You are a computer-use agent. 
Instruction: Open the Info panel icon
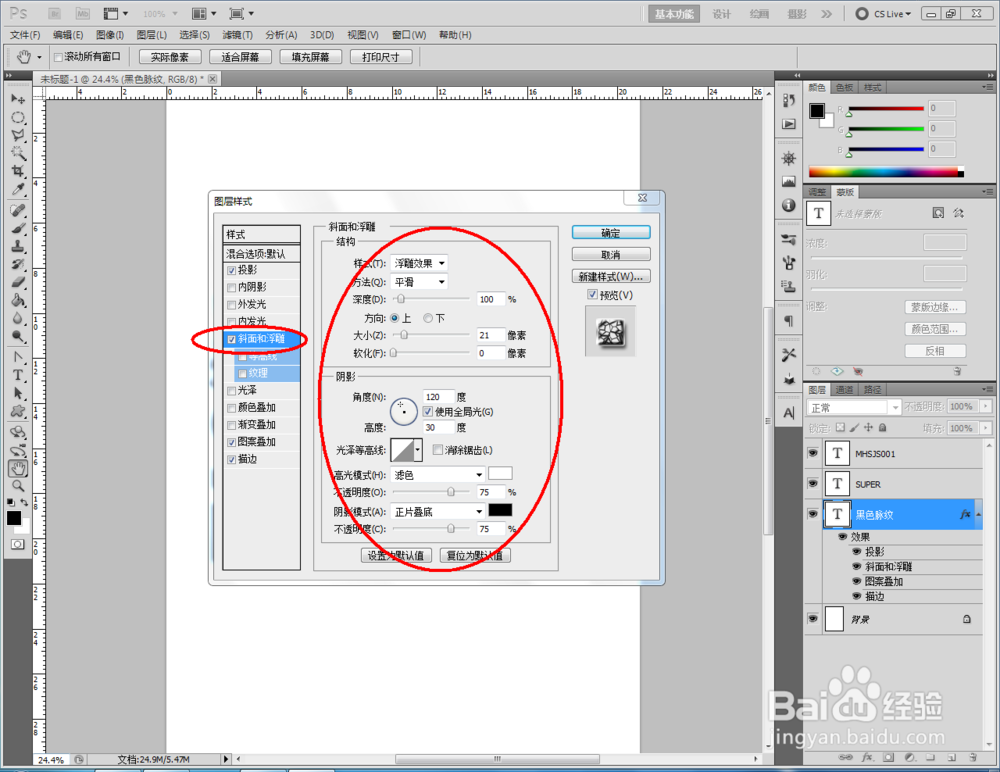pyautogui.click(x=789, y=205)
